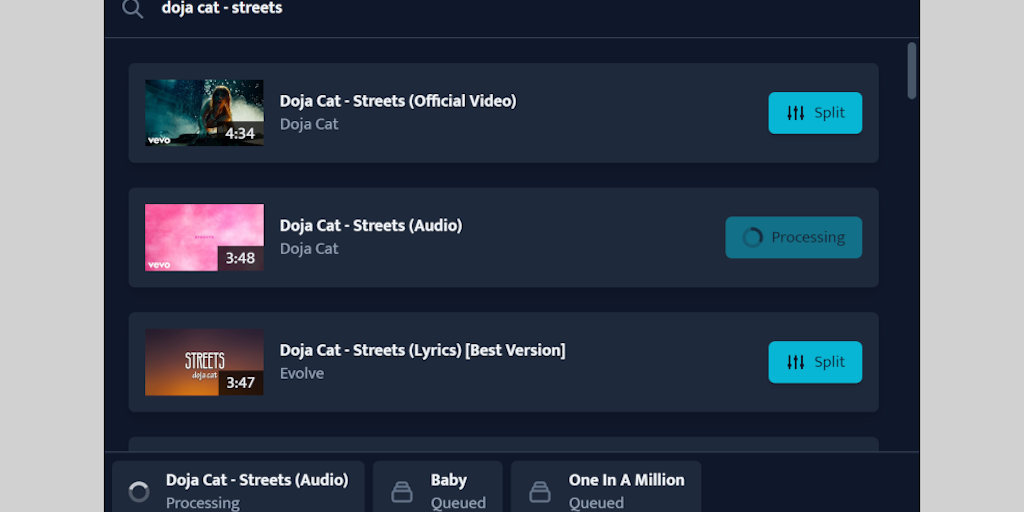Click the spinner icon in the bottom queue
Viewport: 1024px width, 512px height.
click(x=139, y=492)
